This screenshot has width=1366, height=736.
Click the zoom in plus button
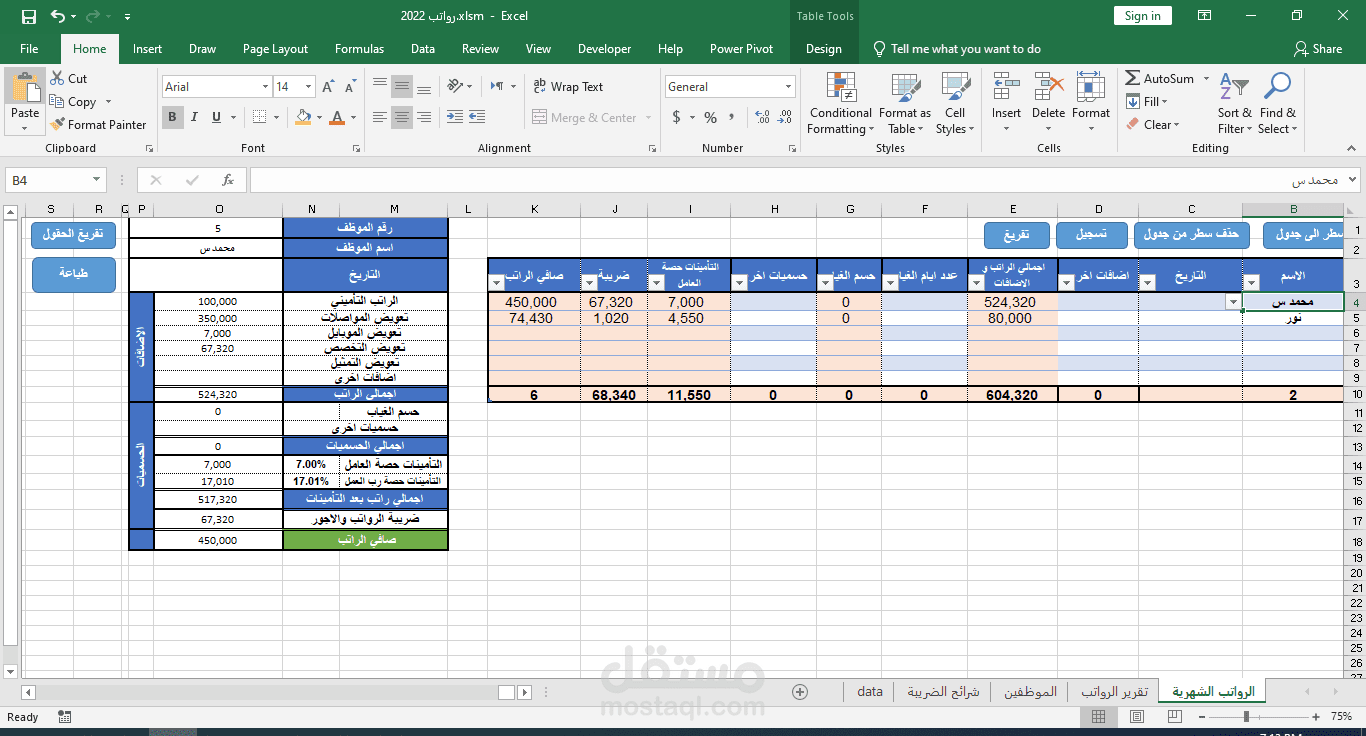[x=1315, y=717]
